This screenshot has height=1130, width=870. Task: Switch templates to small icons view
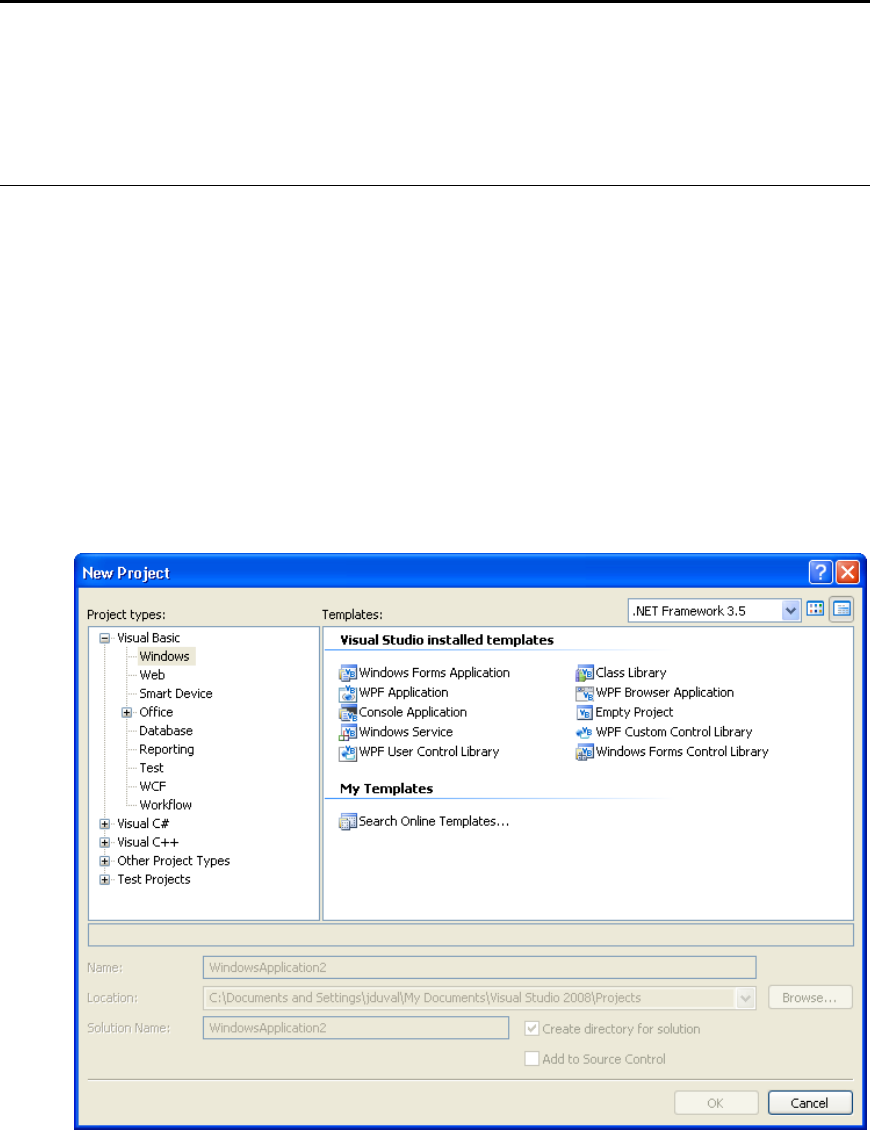(x=841, y=609)
